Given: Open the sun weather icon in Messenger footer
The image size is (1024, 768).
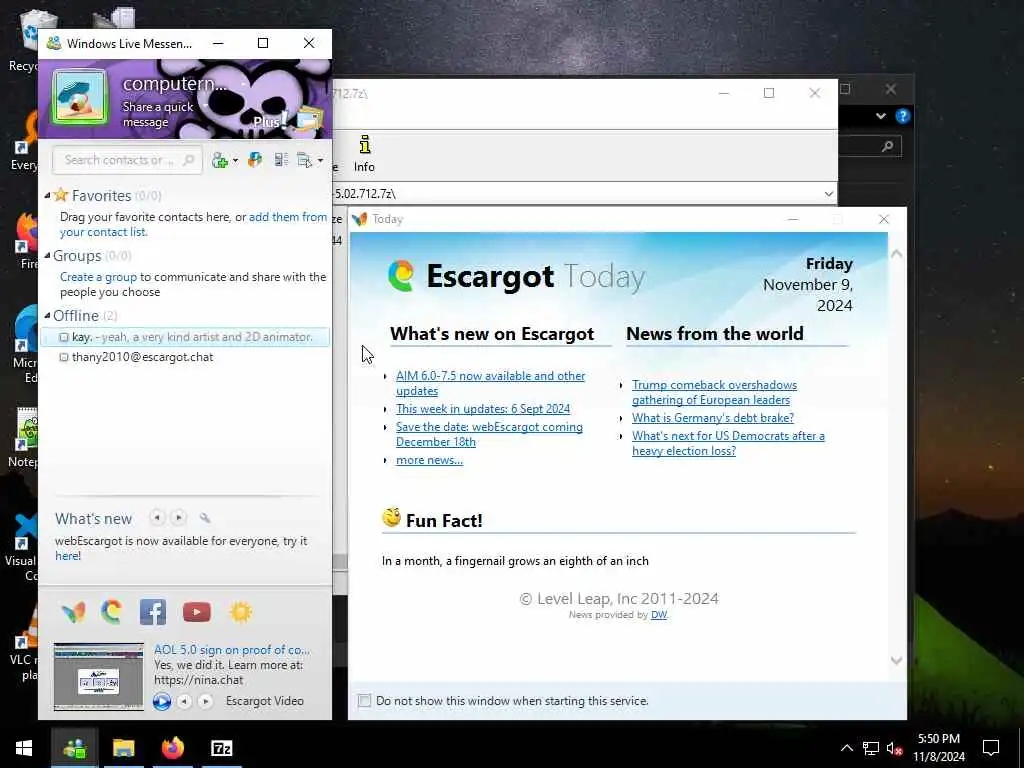Looking at the screenshot, I should point(240,612).
